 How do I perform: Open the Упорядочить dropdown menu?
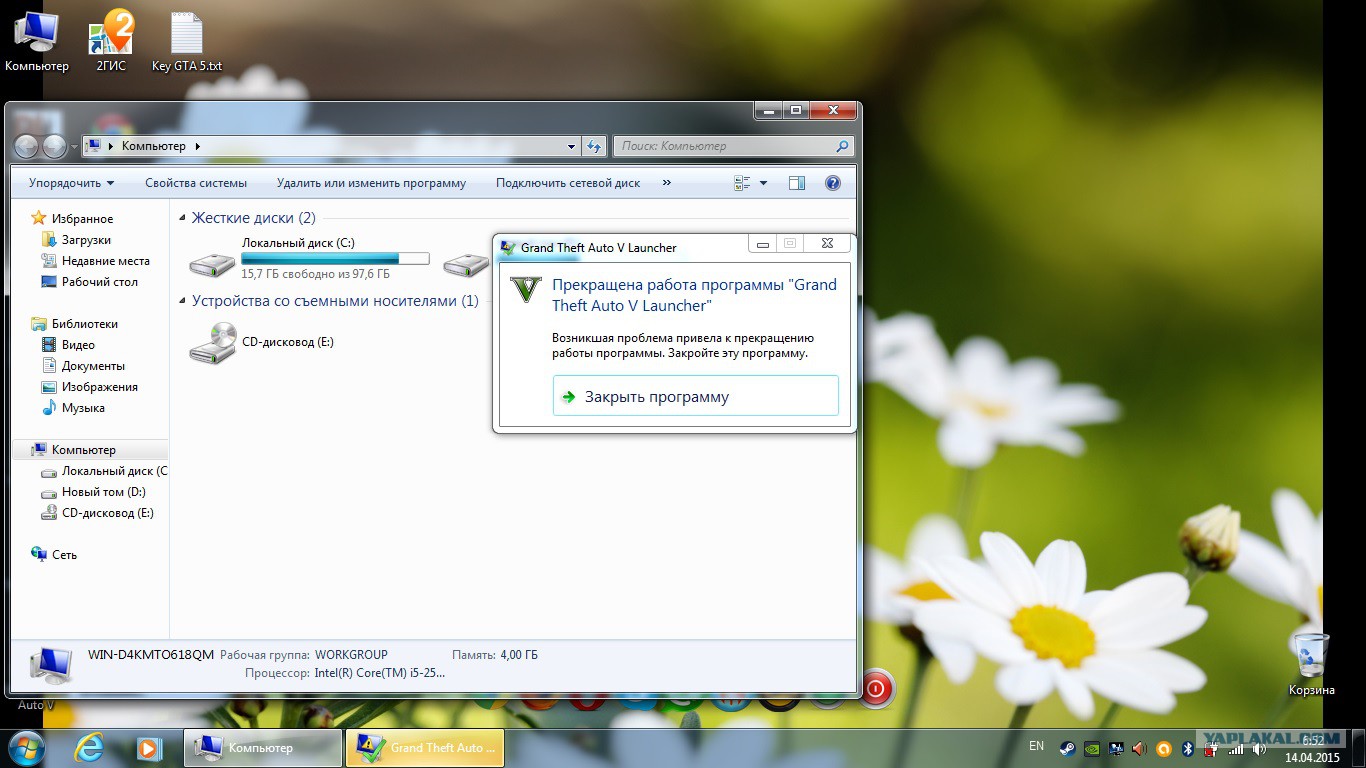pyautogui.click(x=71, y=183)
